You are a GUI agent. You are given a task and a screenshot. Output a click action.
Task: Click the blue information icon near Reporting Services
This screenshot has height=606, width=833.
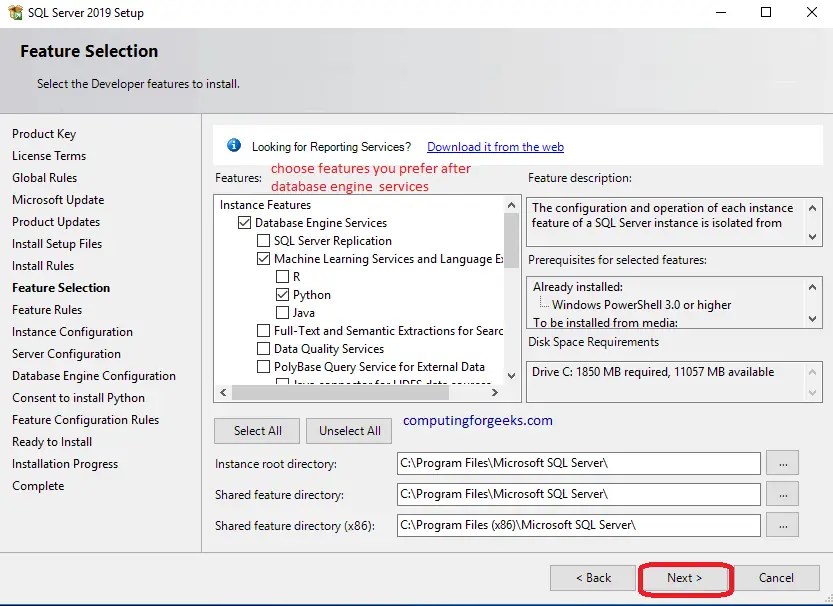233,145
